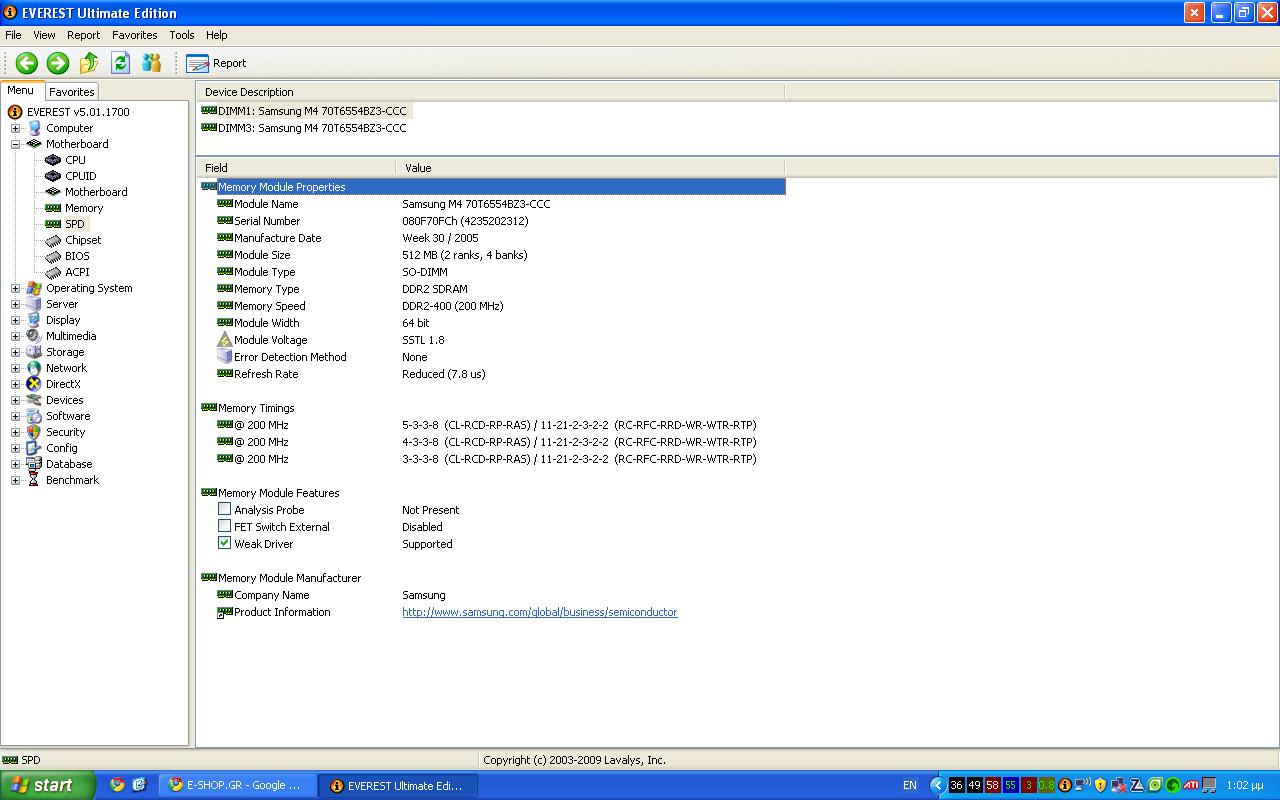The image size is (1280, 800).
Task: Open the View menu
Action: 44,35
